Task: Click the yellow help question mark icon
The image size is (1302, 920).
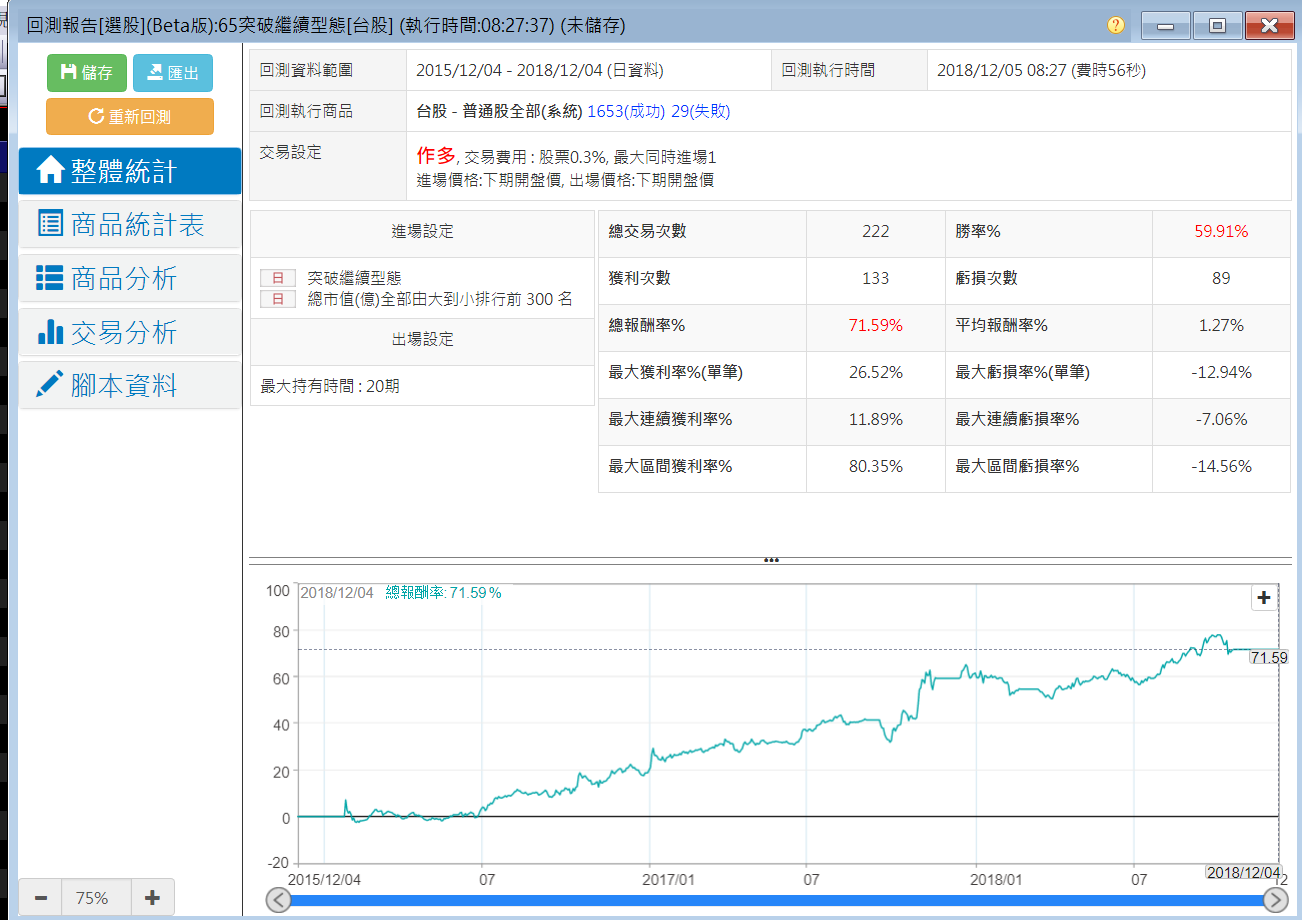Action: (1116, 25)
